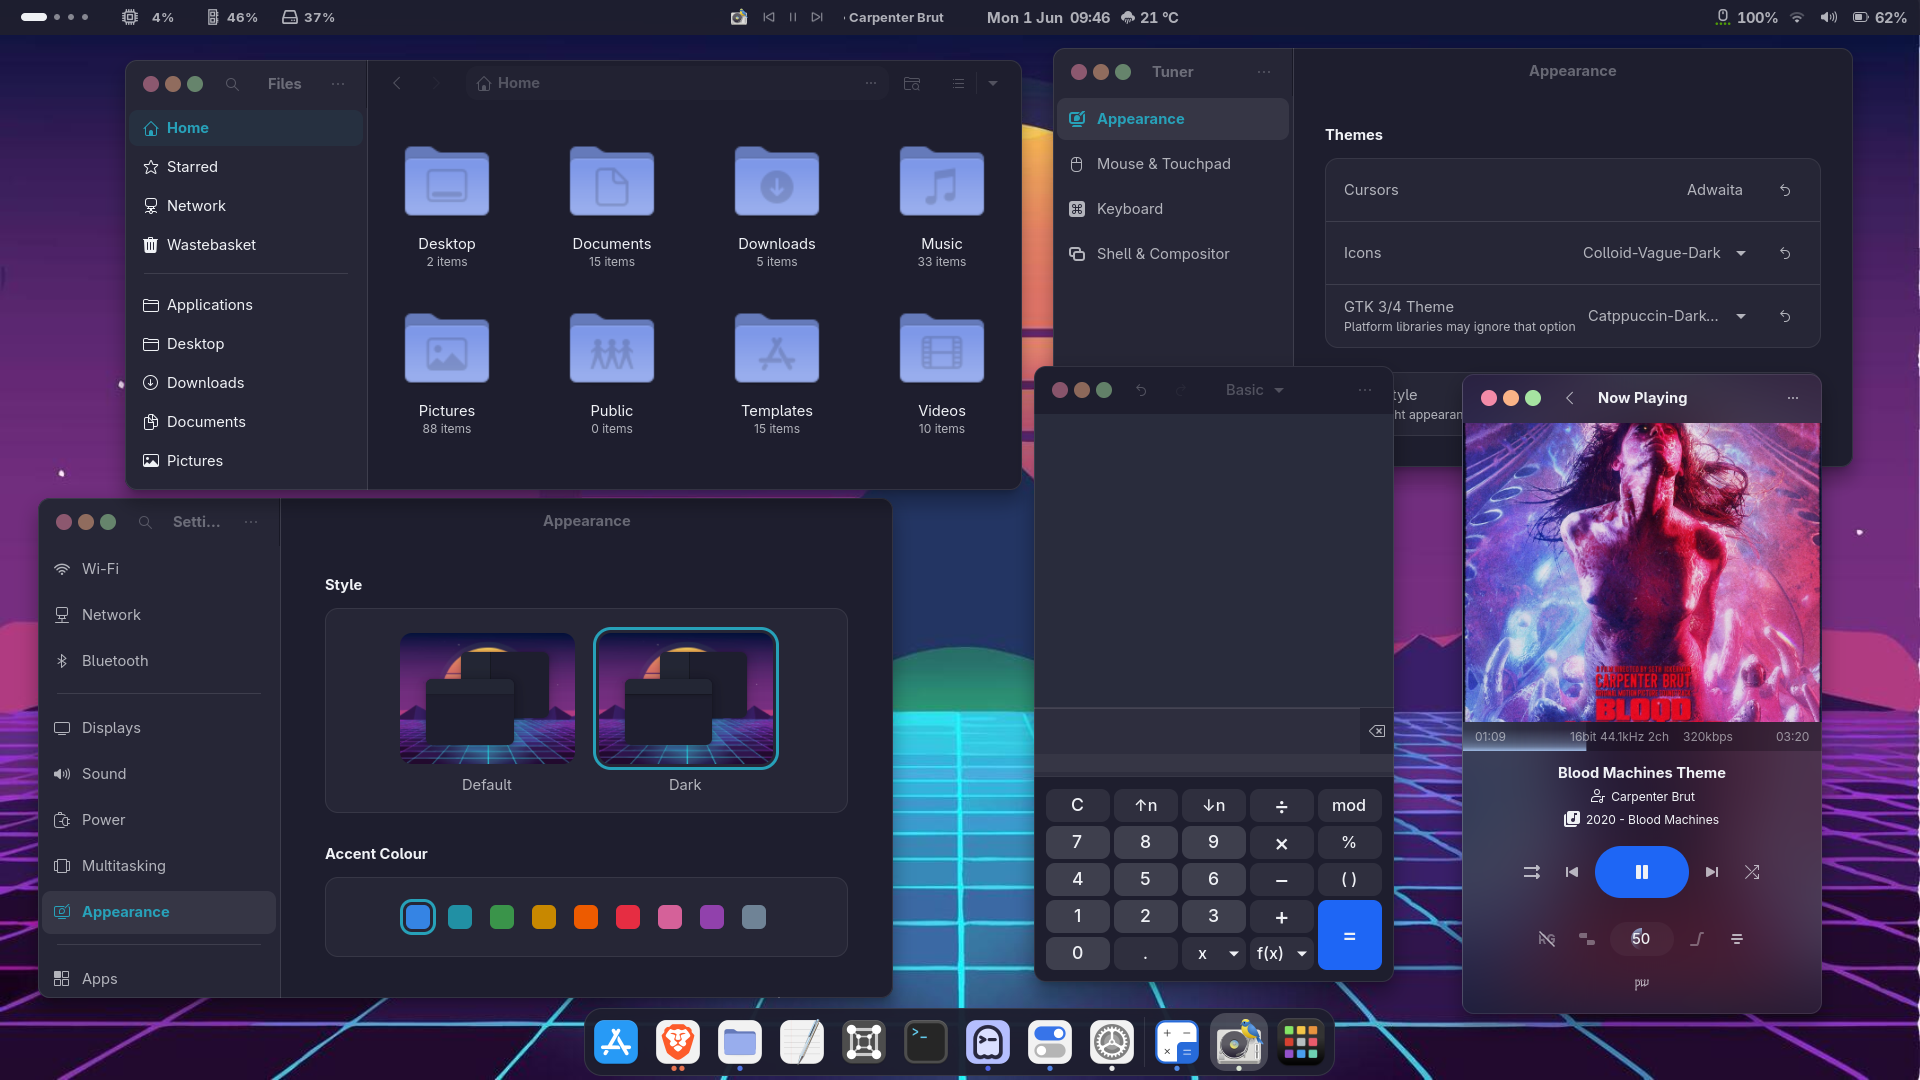Go back in the Now Playing window

(1570, 398)
